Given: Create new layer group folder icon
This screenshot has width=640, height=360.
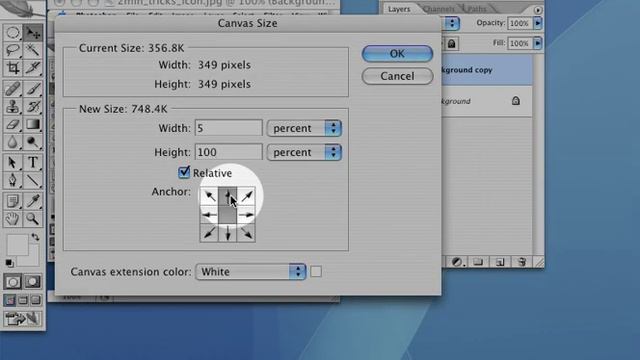Looking at the screenshot, I should click(x=478, y=262).
